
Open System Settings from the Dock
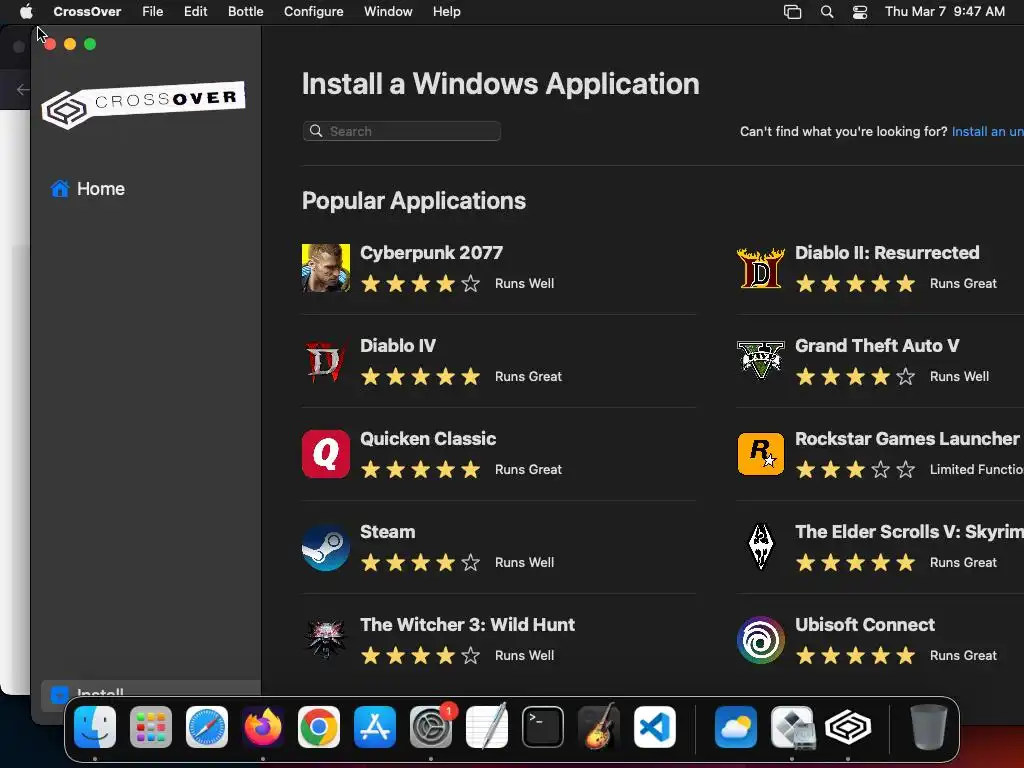(431, 727)
